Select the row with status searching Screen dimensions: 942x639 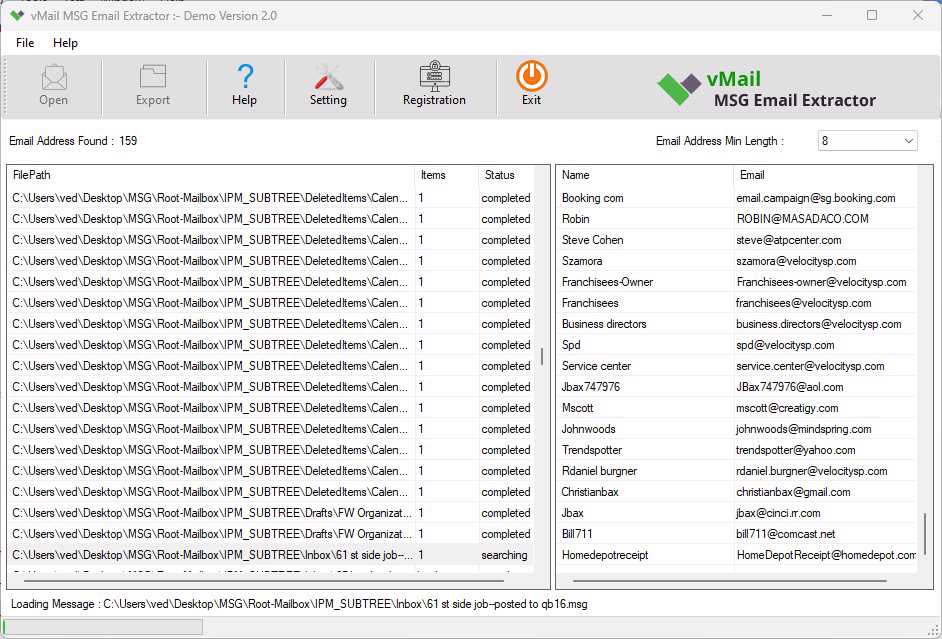pyautogui.click(x=271, y=555)
